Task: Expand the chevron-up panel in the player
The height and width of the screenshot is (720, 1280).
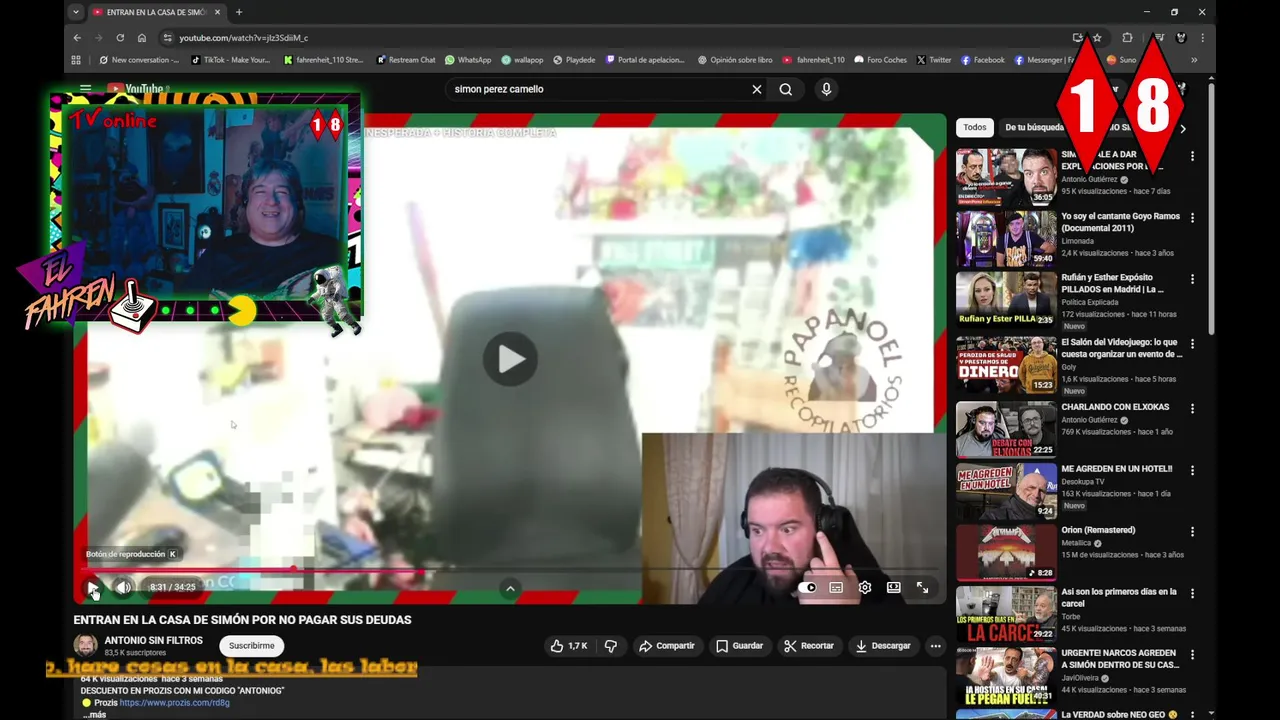Action: pos(510,589)
